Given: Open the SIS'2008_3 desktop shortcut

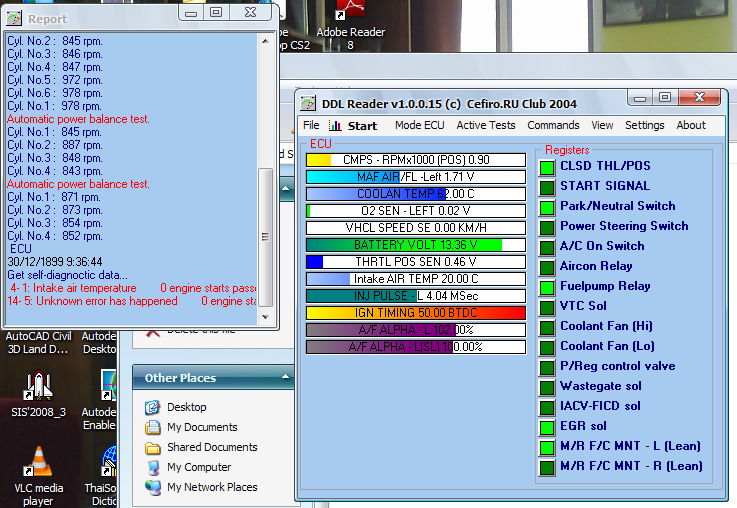Looking at the screenshot, I should coord(38,387).
